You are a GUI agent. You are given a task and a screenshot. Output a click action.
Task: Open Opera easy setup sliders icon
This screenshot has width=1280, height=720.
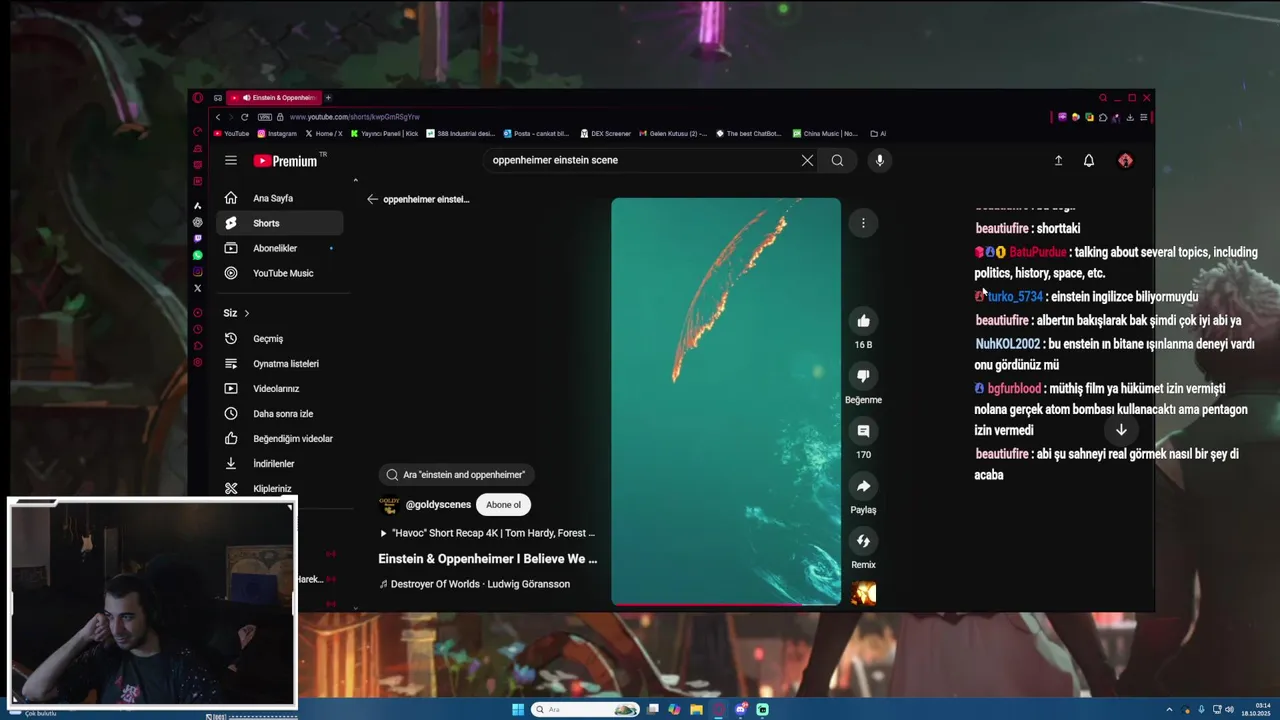point(1144,117)
